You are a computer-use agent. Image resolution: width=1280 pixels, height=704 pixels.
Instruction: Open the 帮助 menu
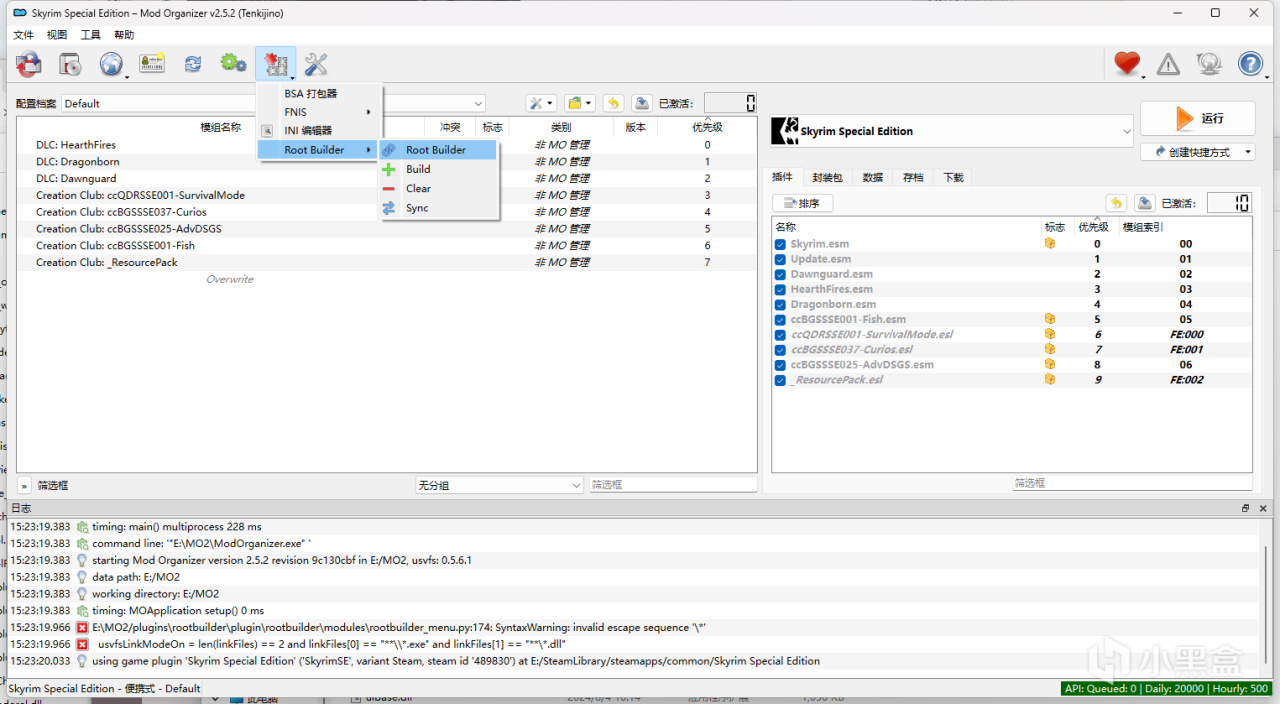pyautogui.click(x=124, y=35)
